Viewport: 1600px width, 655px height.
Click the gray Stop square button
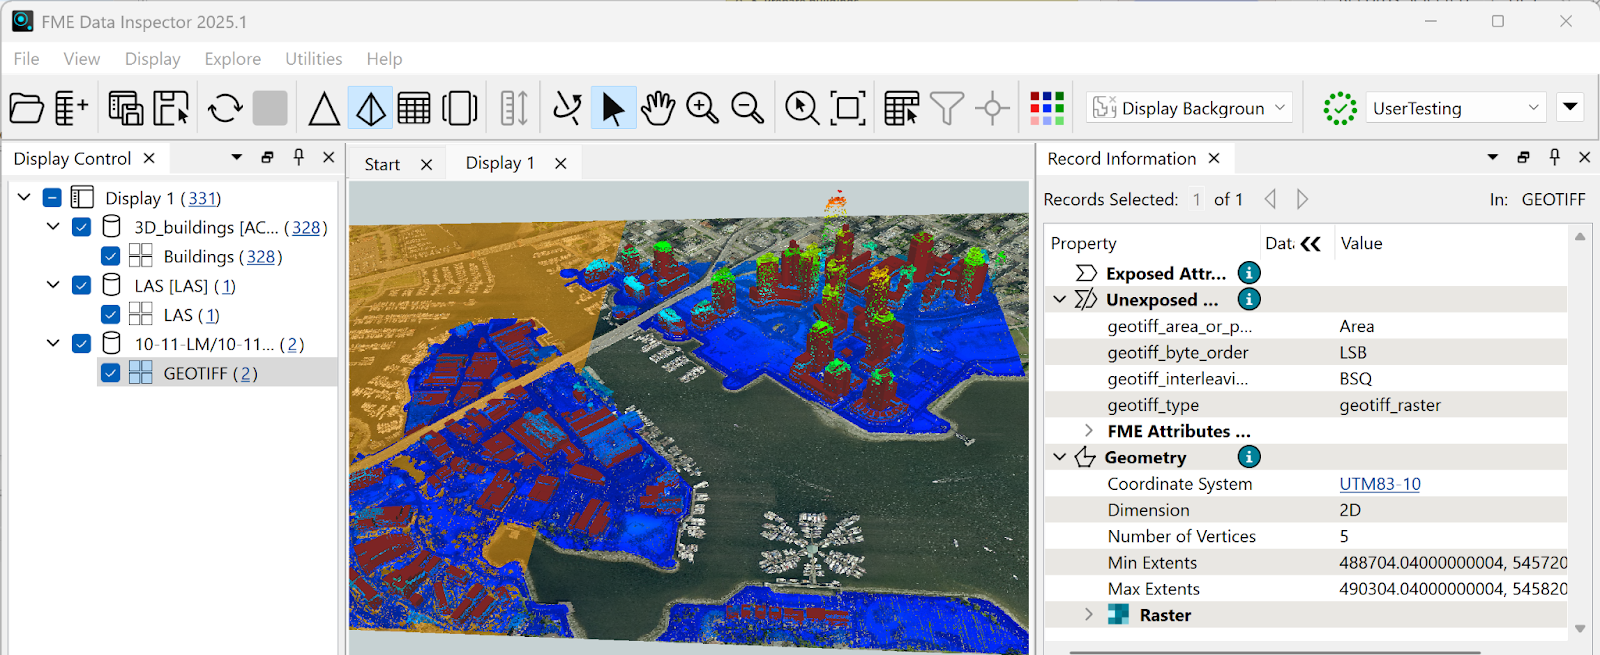[270, 108]
